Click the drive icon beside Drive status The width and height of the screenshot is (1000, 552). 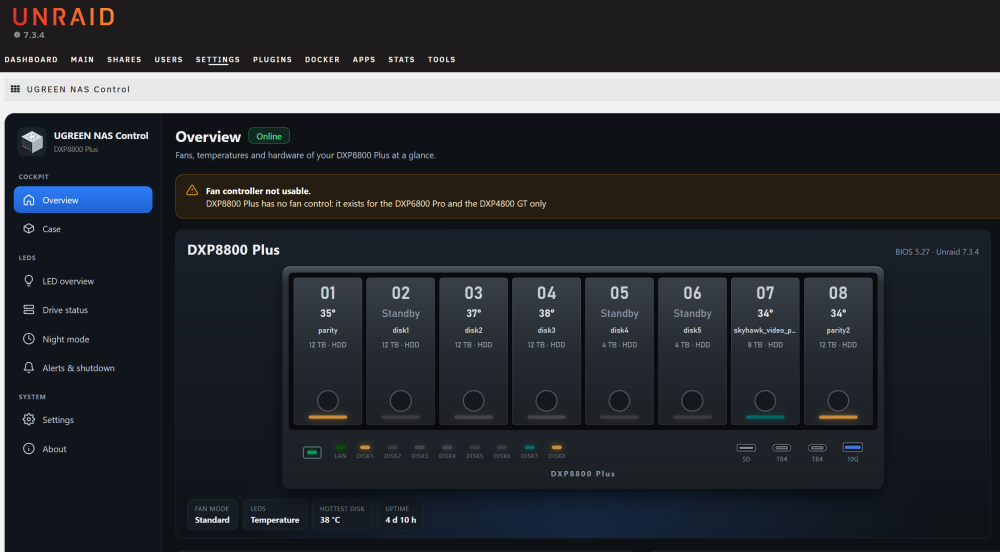29,310
